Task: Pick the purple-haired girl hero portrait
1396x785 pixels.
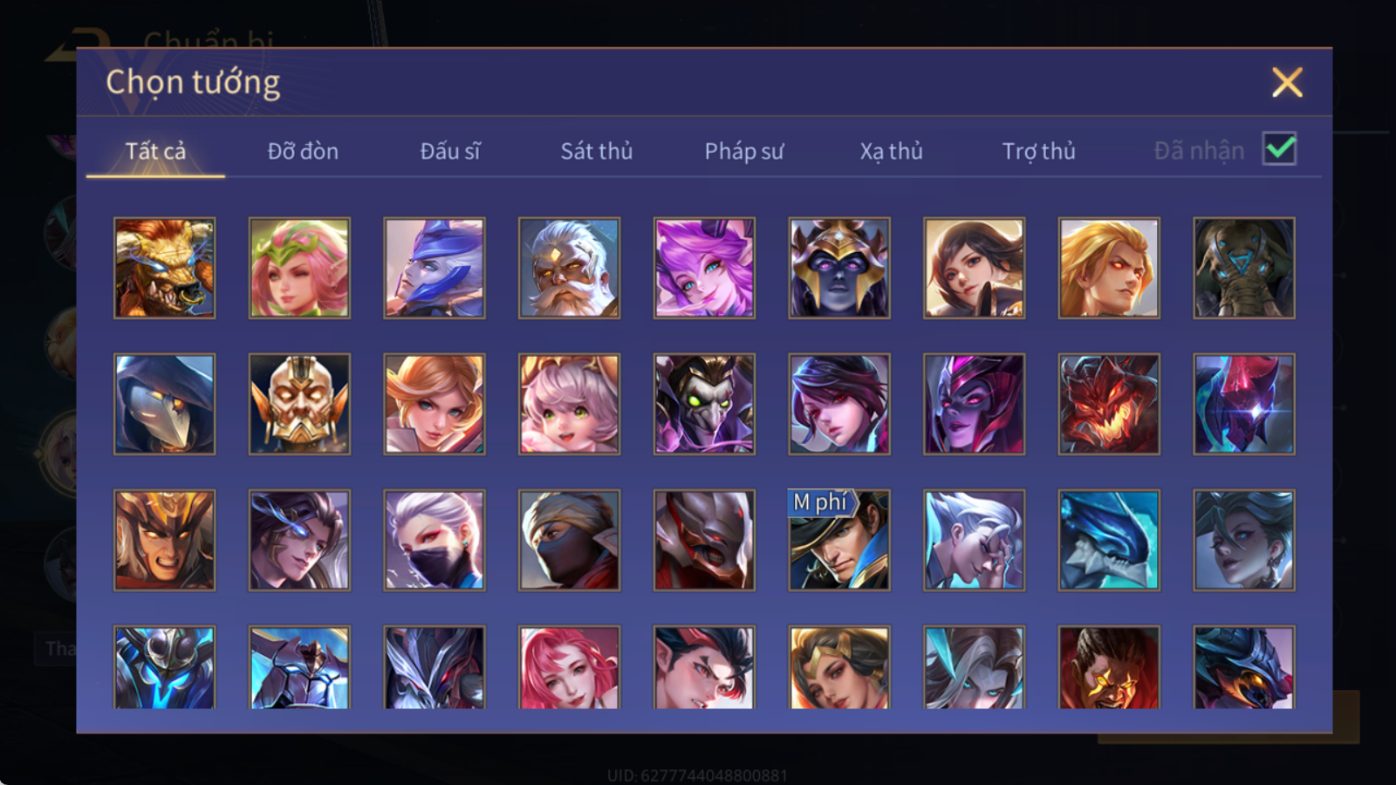Action: [704, 268]
